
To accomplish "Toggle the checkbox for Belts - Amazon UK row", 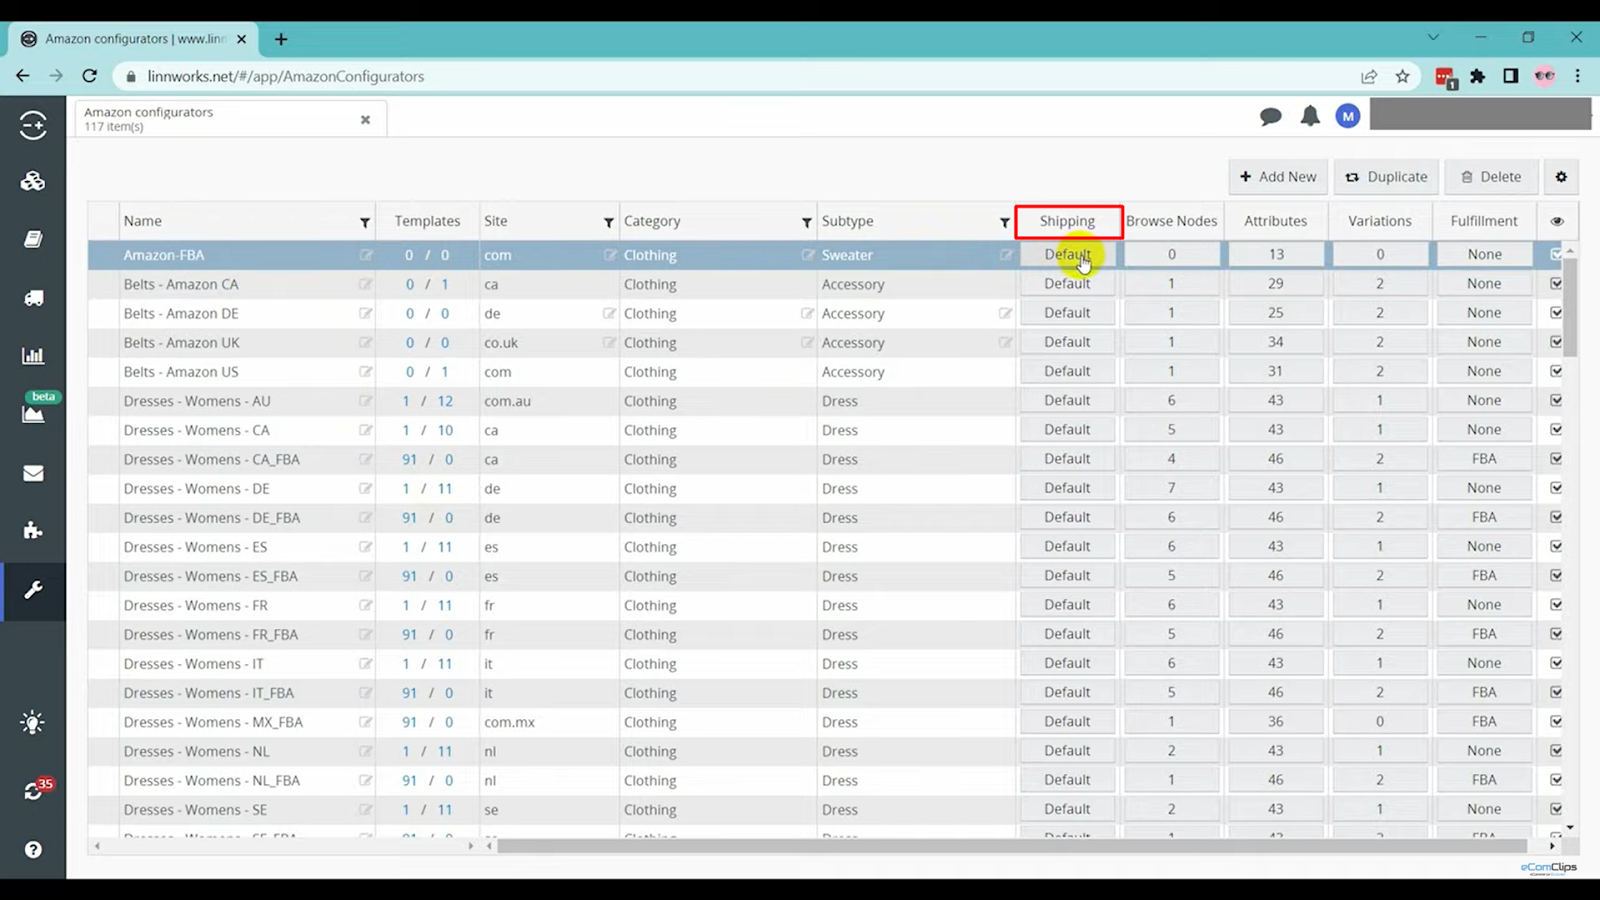I will (x=1556, y=342).
